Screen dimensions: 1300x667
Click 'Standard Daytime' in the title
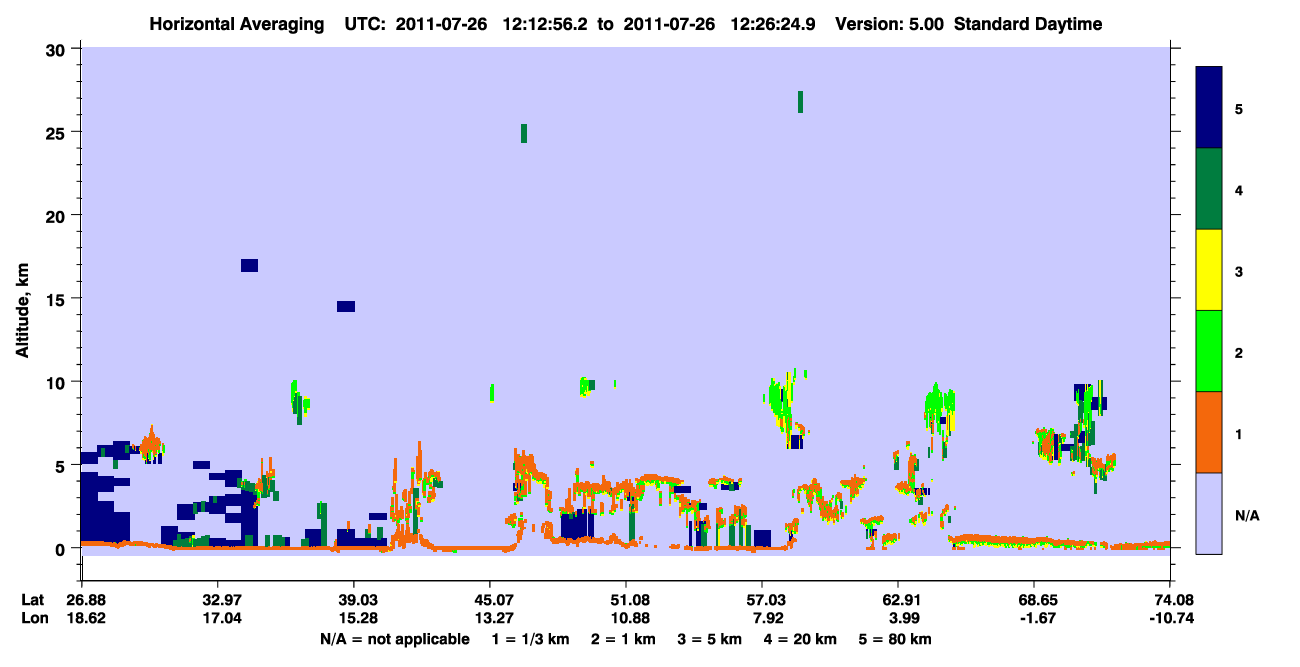[x=1028, y=24]
